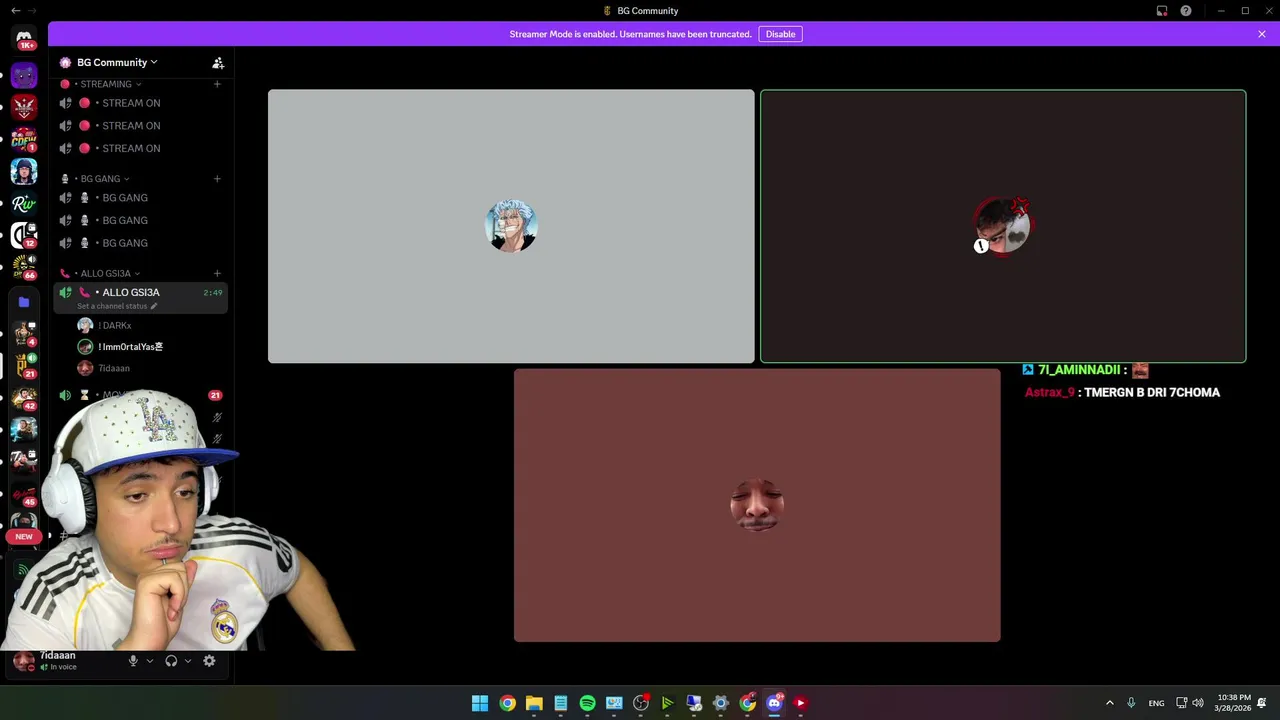Screen dimensions: 1280x720
Task: Open microphone input options arrow
Action: tap(150, 661)
